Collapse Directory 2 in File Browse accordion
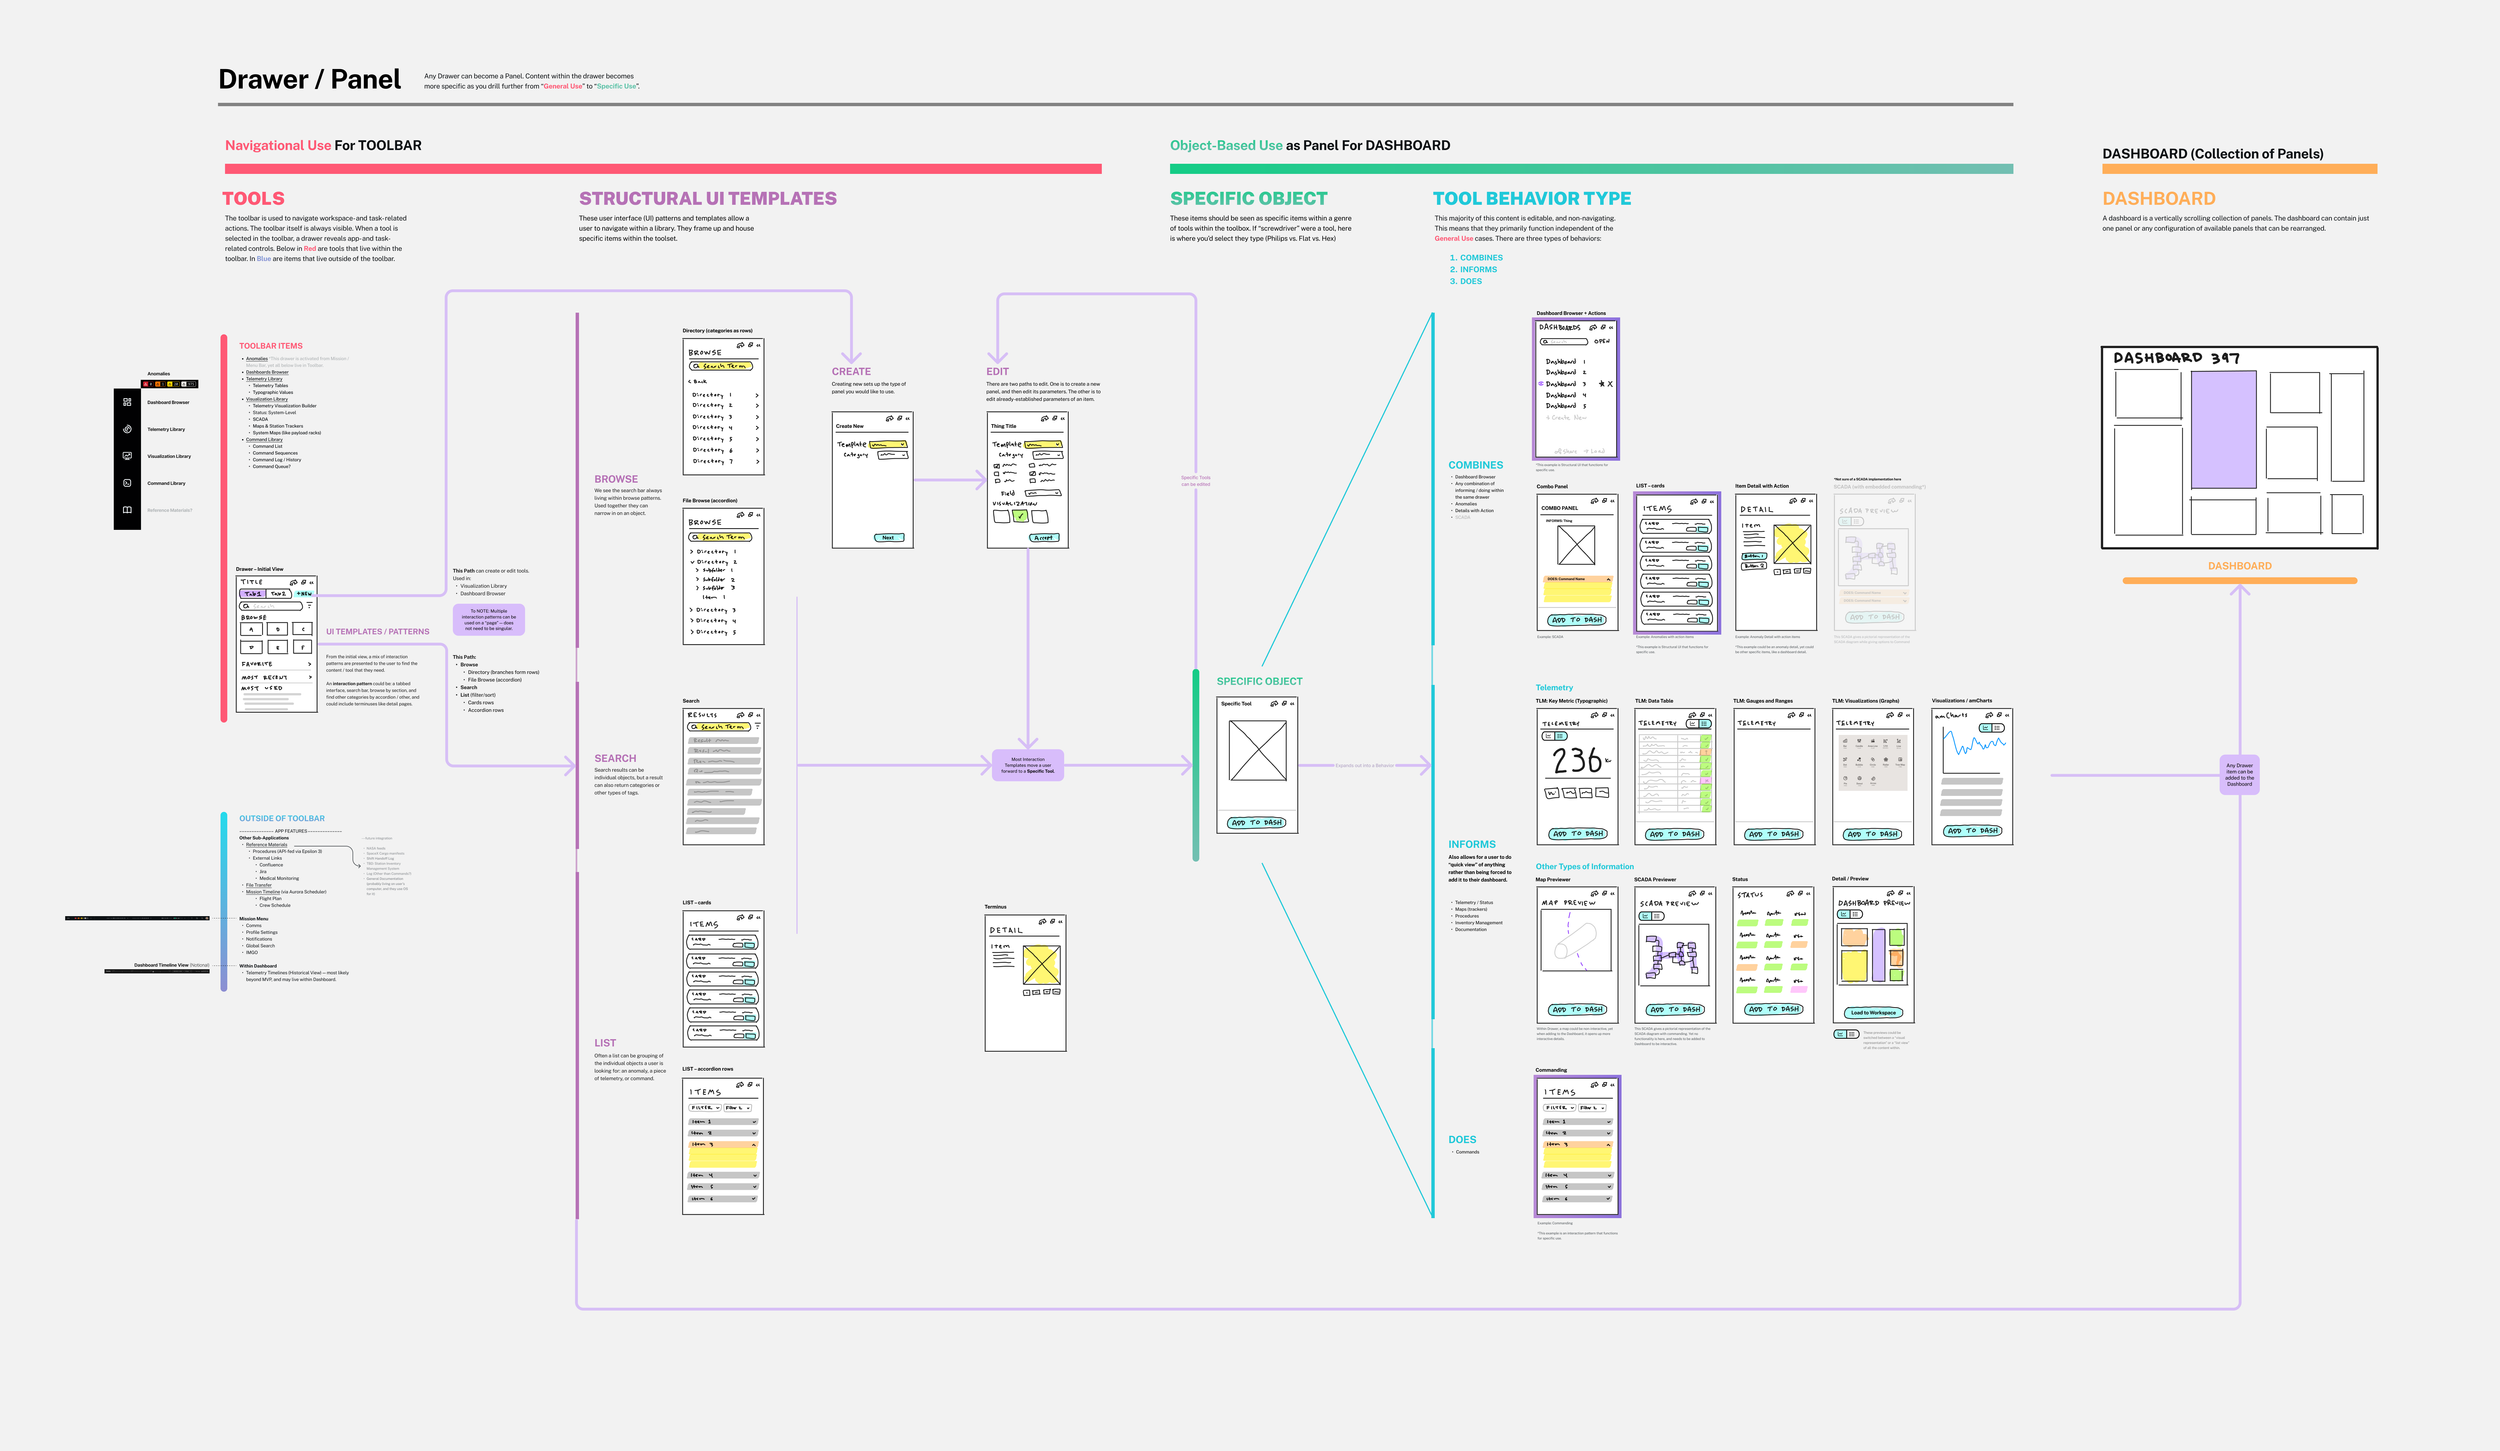 click(692, 562)
